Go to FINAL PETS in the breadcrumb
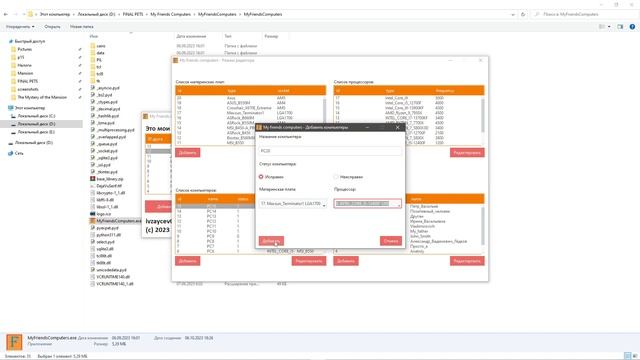640x360 pixels. click(133, 14)
